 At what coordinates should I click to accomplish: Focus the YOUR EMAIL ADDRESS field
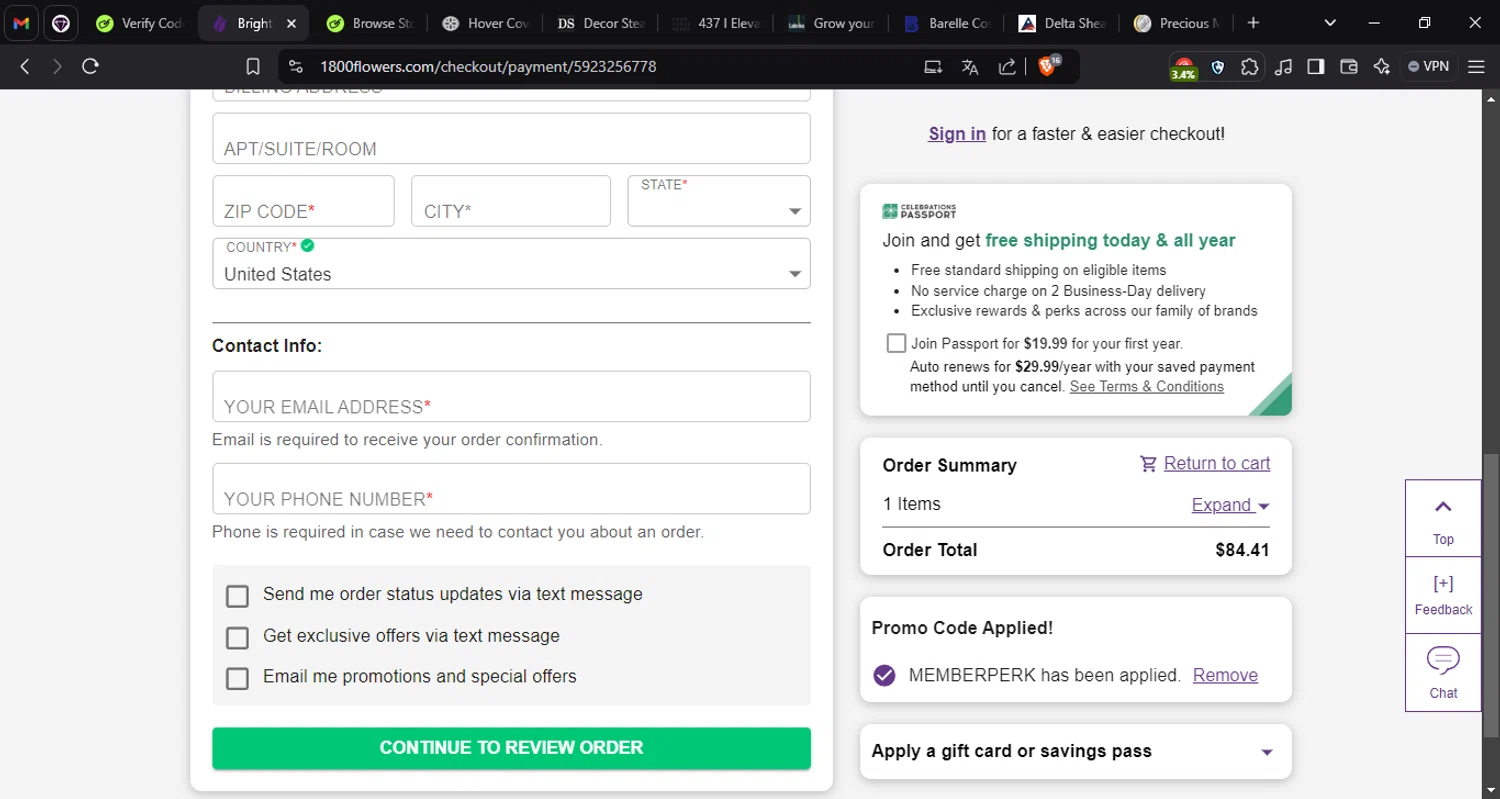(x=511, y=396)
